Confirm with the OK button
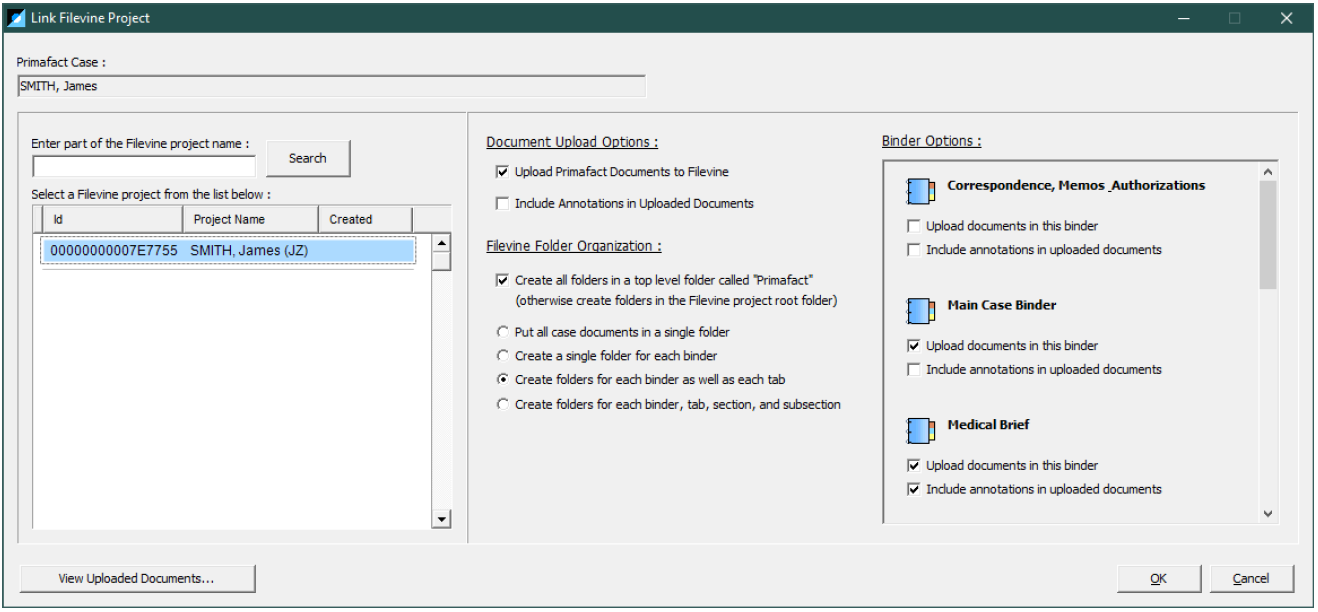Viewport: 1318px width, 612px height. pyautogui.click(x=1159, y=578)
